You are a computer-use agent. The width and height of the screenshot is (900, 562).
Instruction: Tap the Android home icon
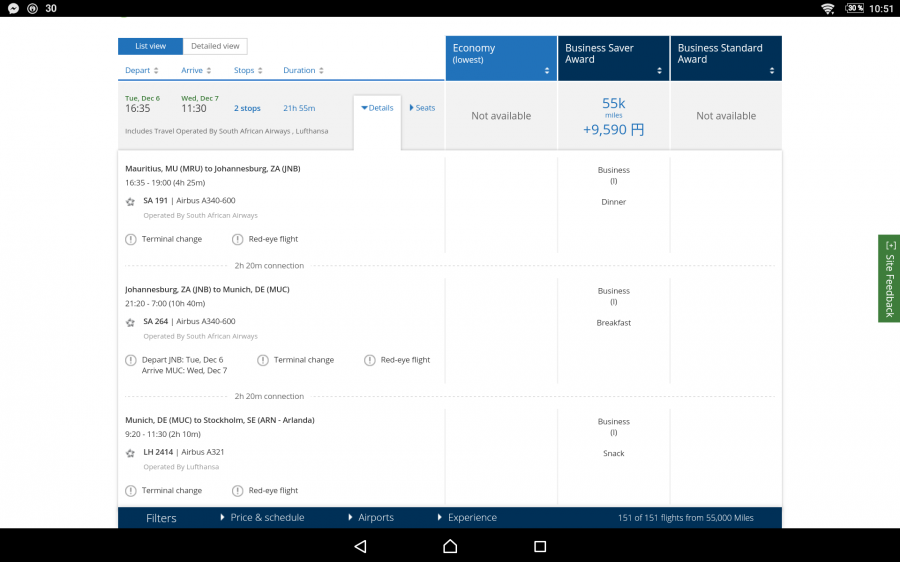pyautogui.click(x=450, y=546)
